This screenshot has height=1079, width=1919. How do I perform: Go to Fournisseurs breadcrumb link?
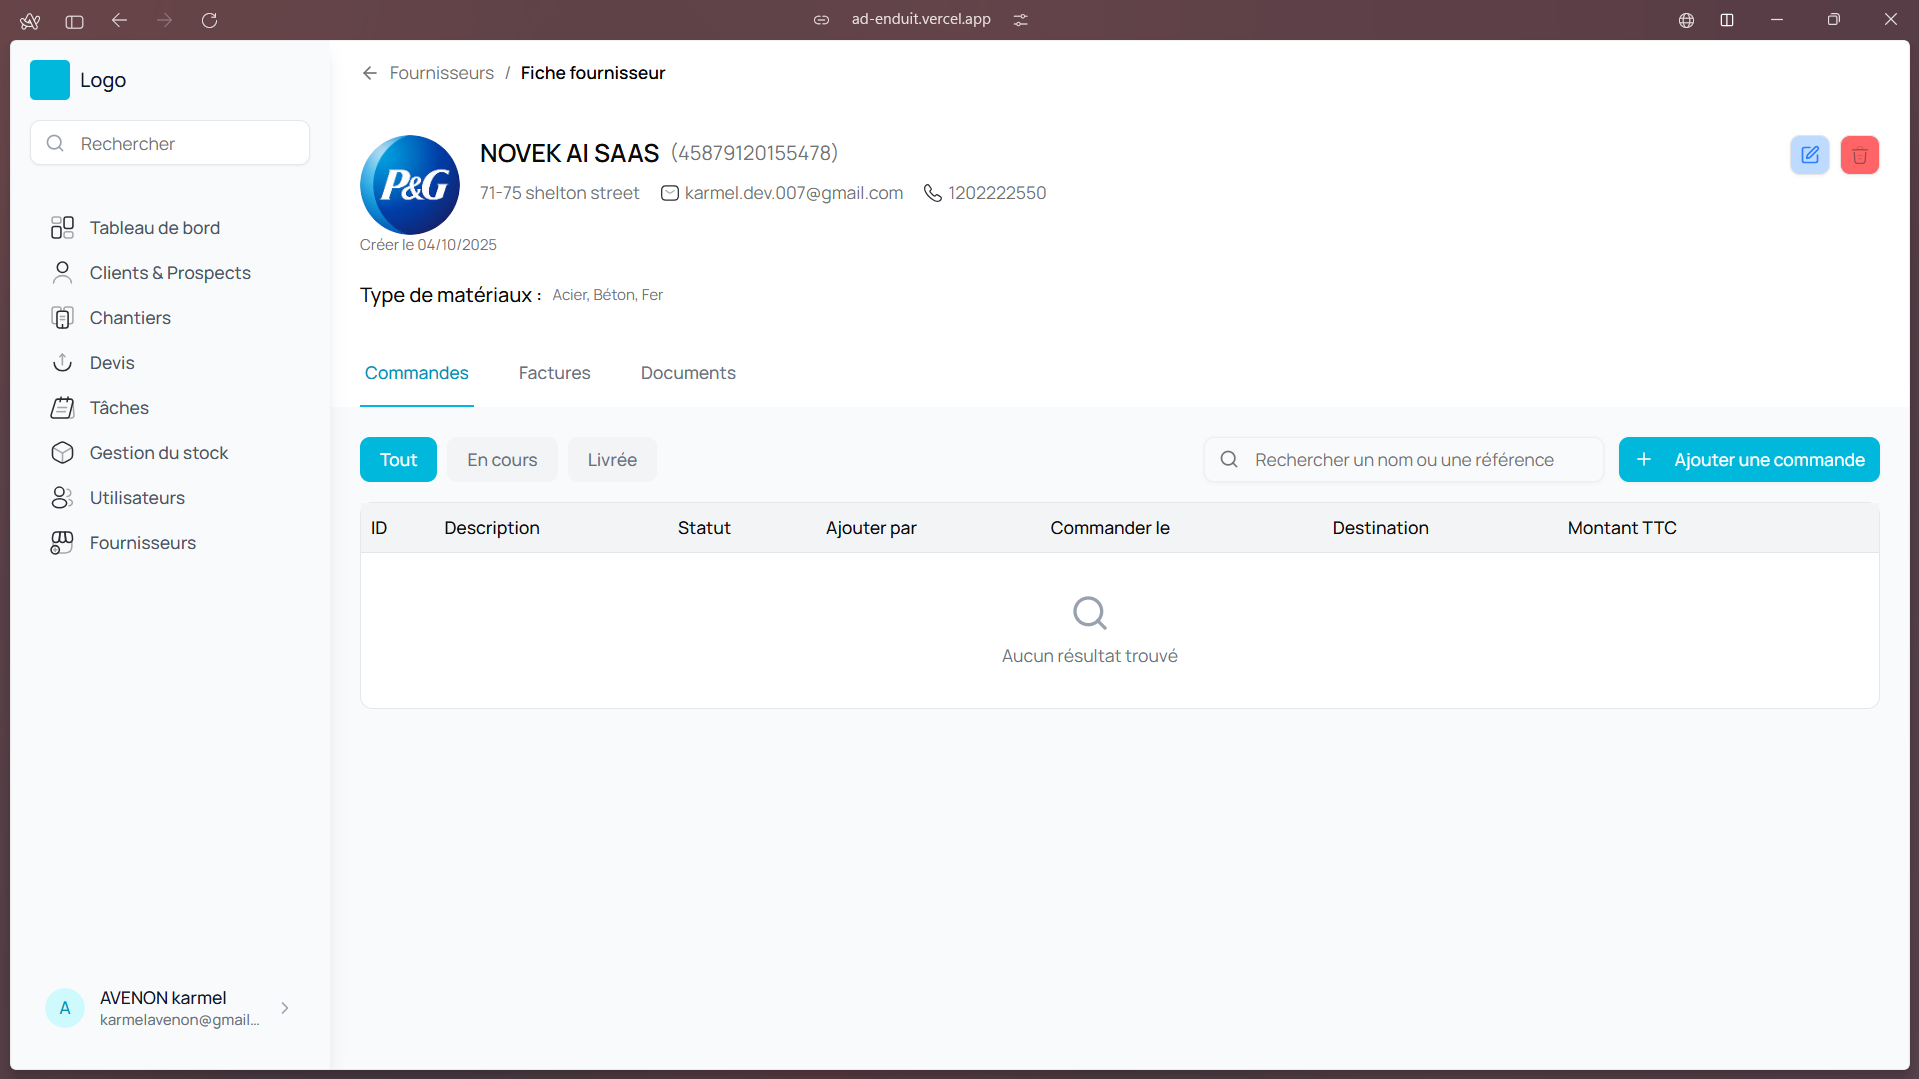[x=441, y=73]
